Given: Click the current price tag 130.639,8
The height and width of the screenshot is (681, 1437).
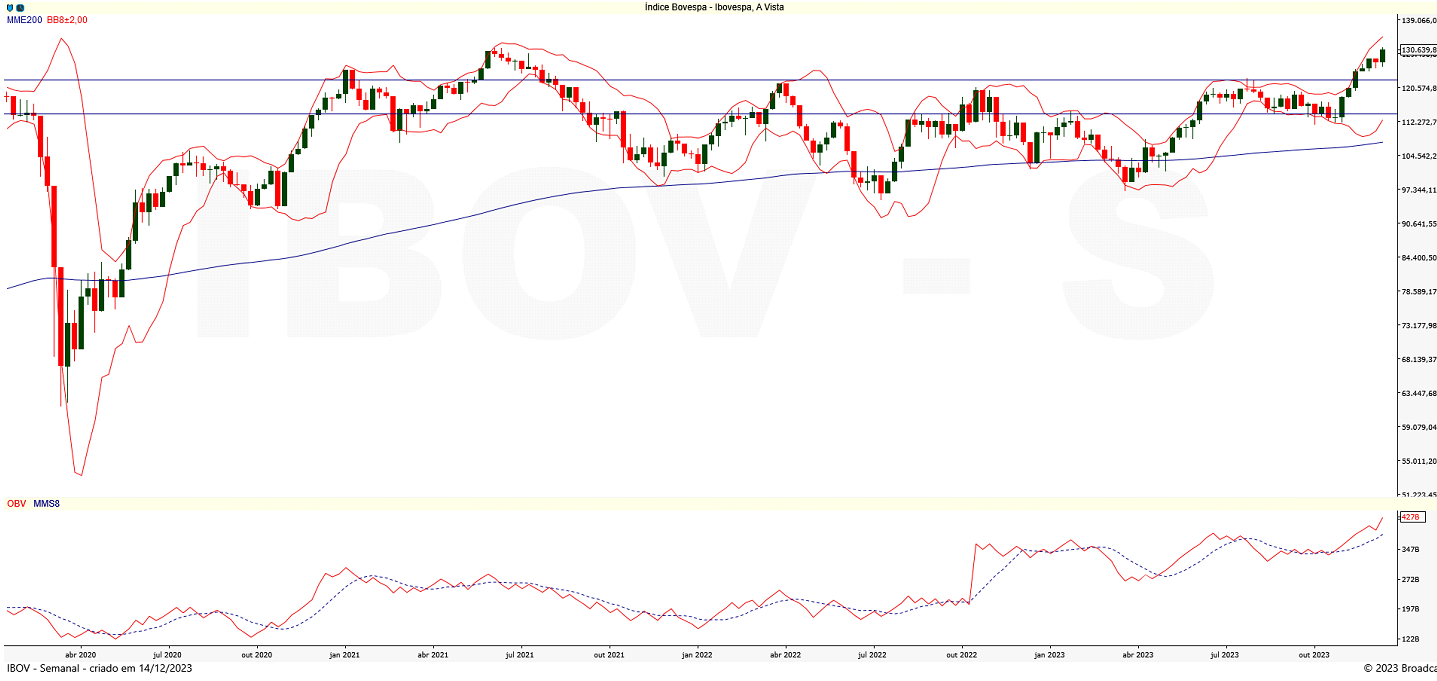Looking at the screenshot, I should pyautogui.click(x=1418, y=50).
